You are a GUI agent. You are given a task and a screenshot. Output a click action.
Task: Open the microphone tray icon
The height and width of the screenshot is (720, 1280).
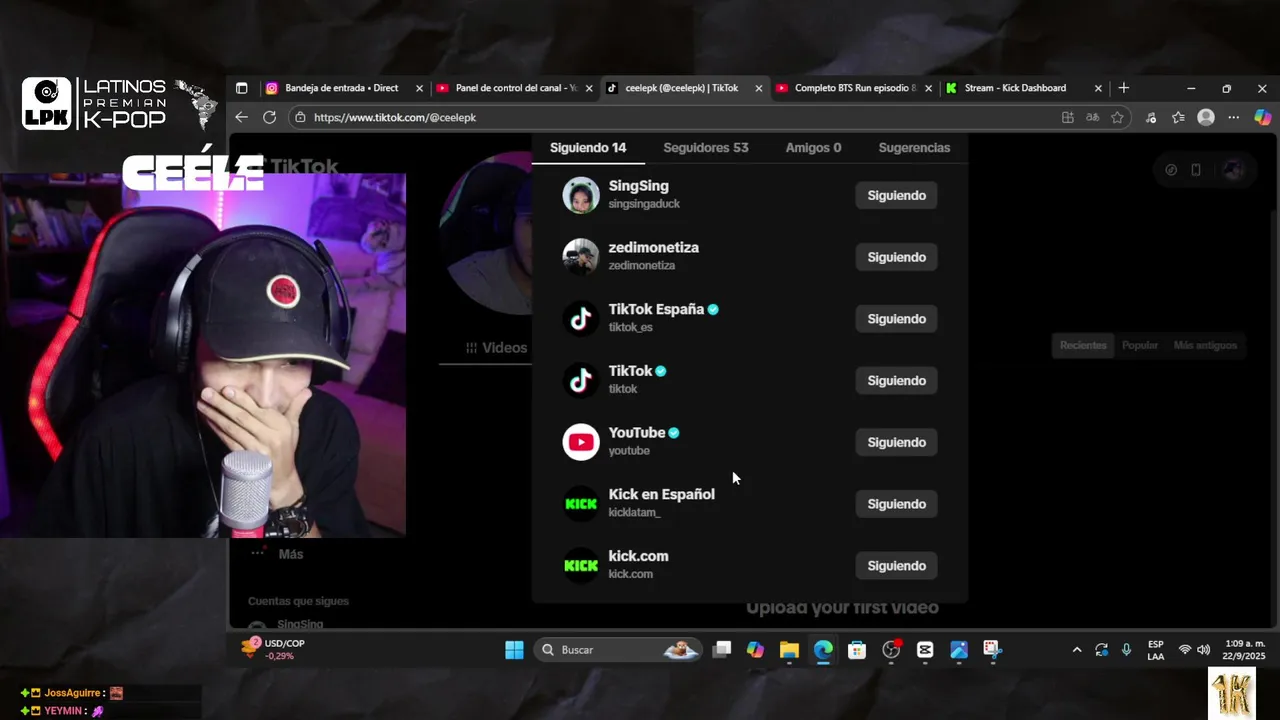[x=1127, y=650]
